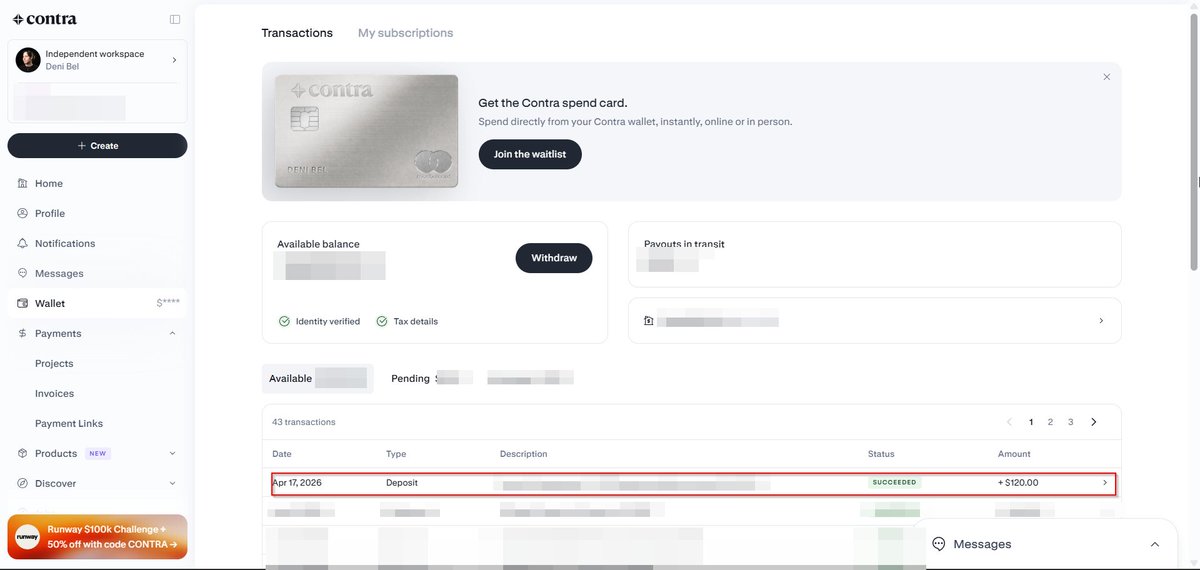Dismiss the Contra spend card banner
This screenshot has height=570, width=1200.
click(1106, 77)
